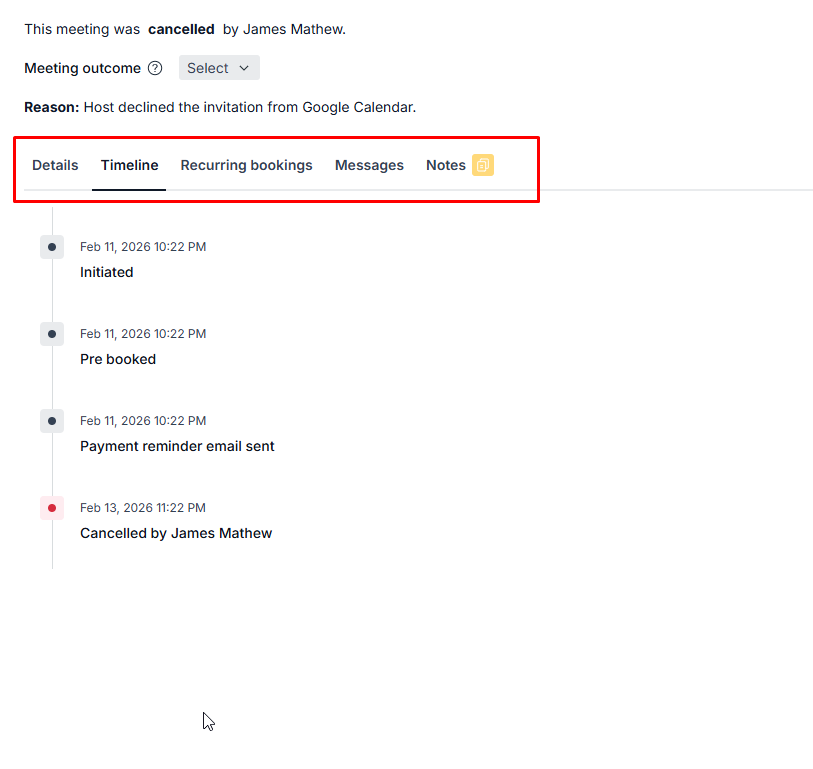Click the chevron arrow in Select dropdown
The image size is (813, 769).
pos(244,68)
